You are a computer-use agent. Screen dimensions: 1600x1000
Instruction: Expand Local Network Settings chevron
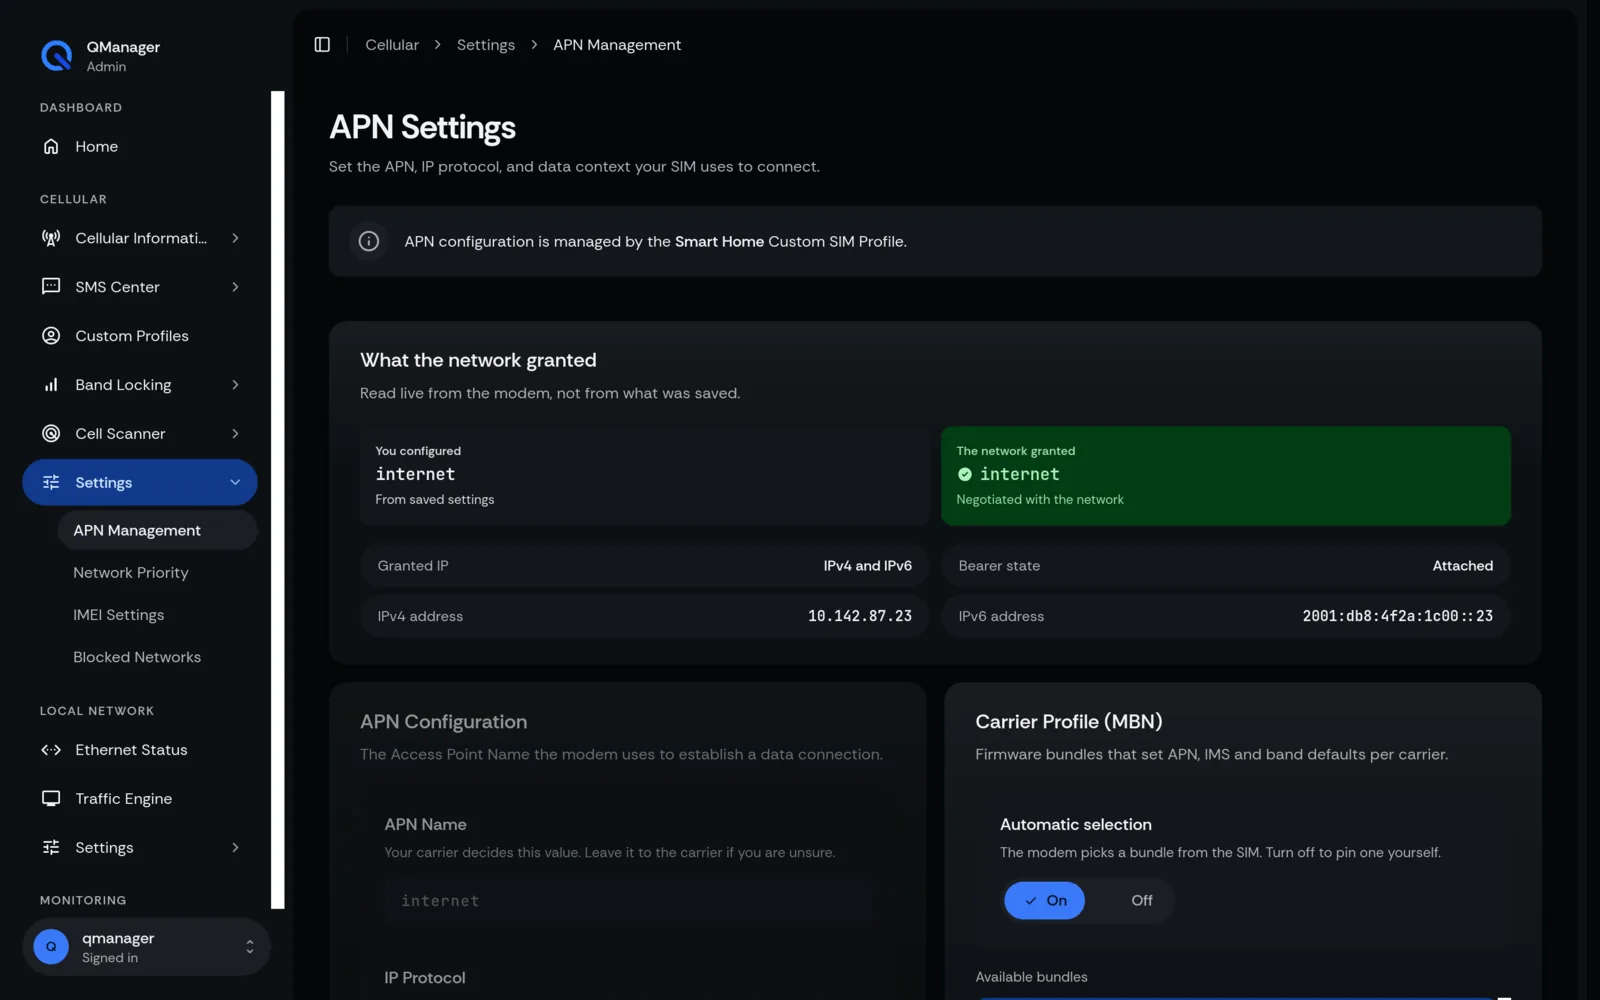pyautogui.click(x=235, y=848)
